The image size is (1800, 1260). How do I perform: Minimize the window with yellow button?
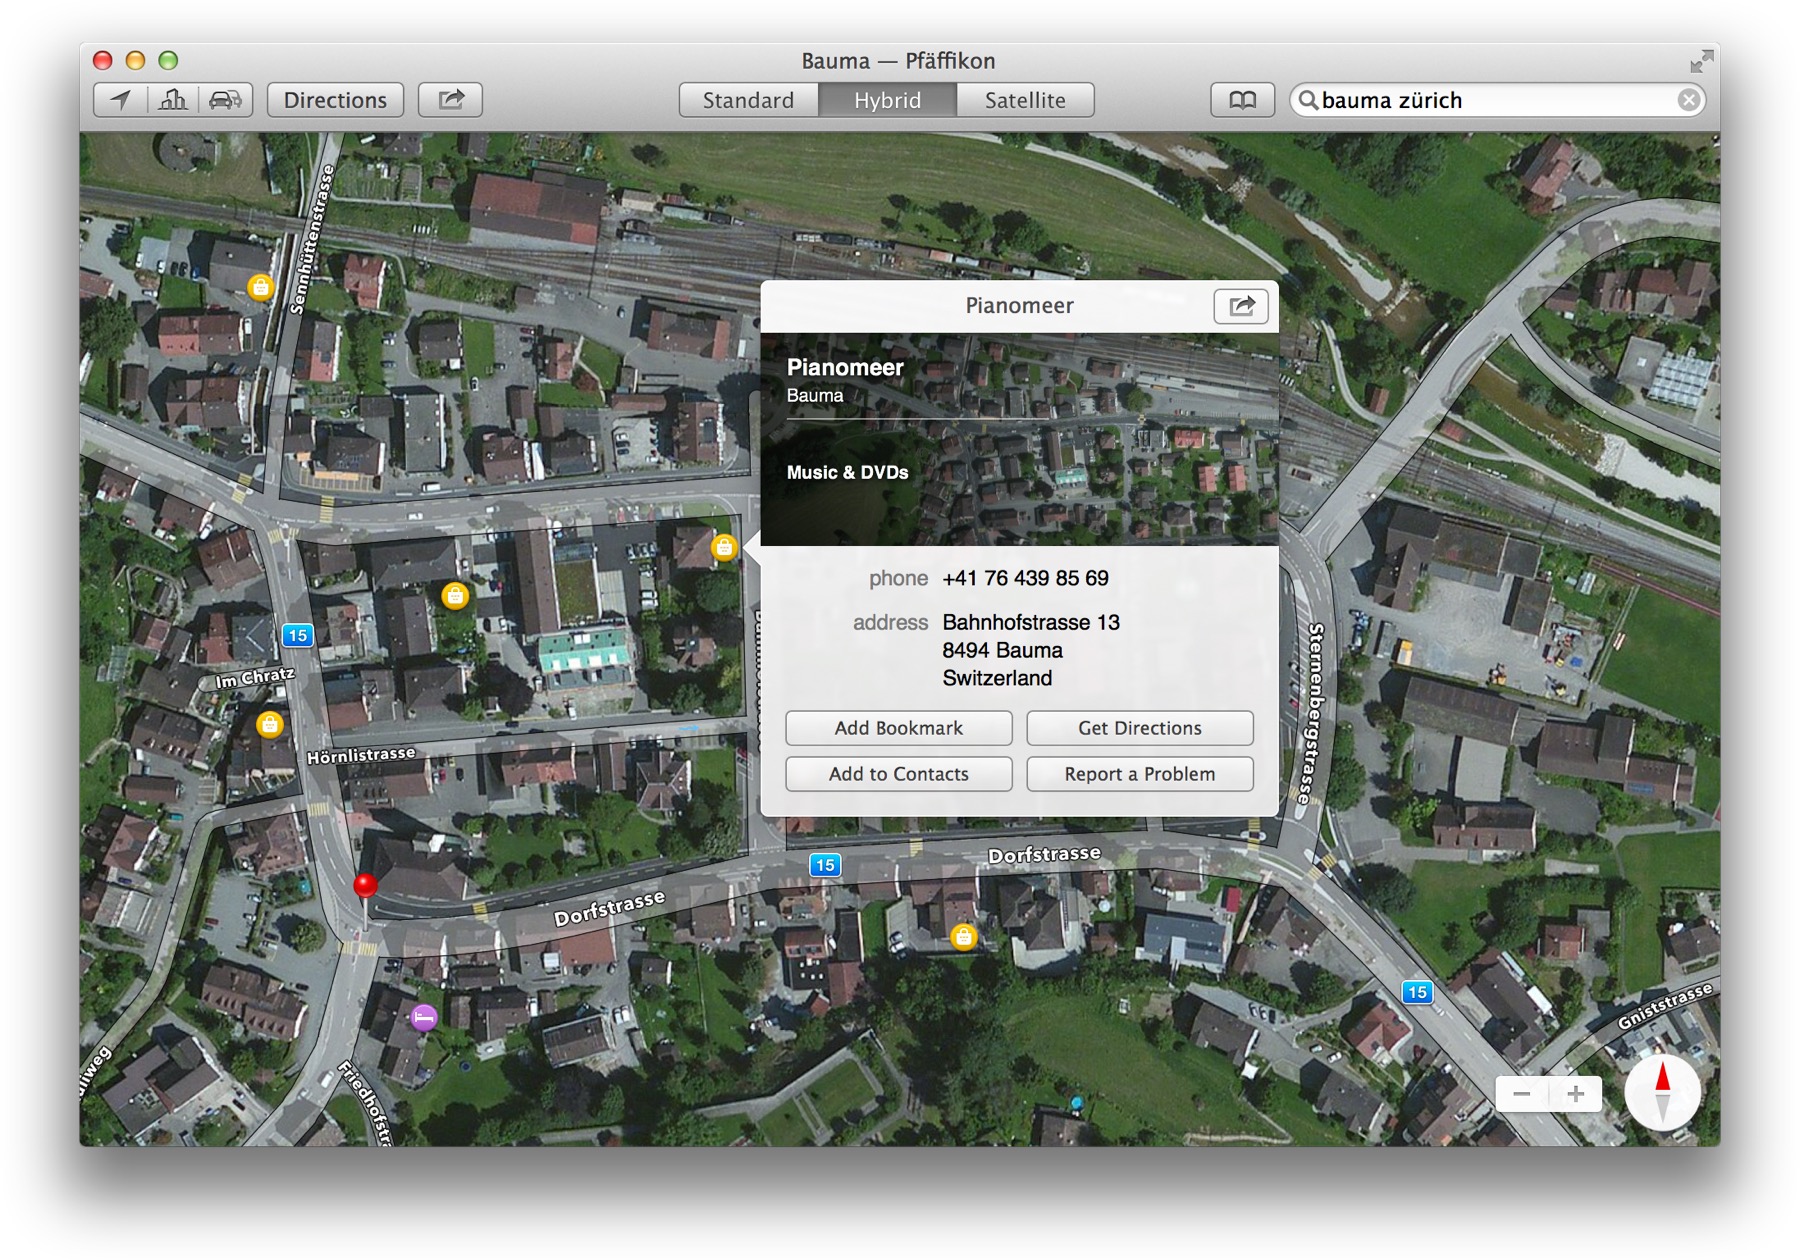135,60
